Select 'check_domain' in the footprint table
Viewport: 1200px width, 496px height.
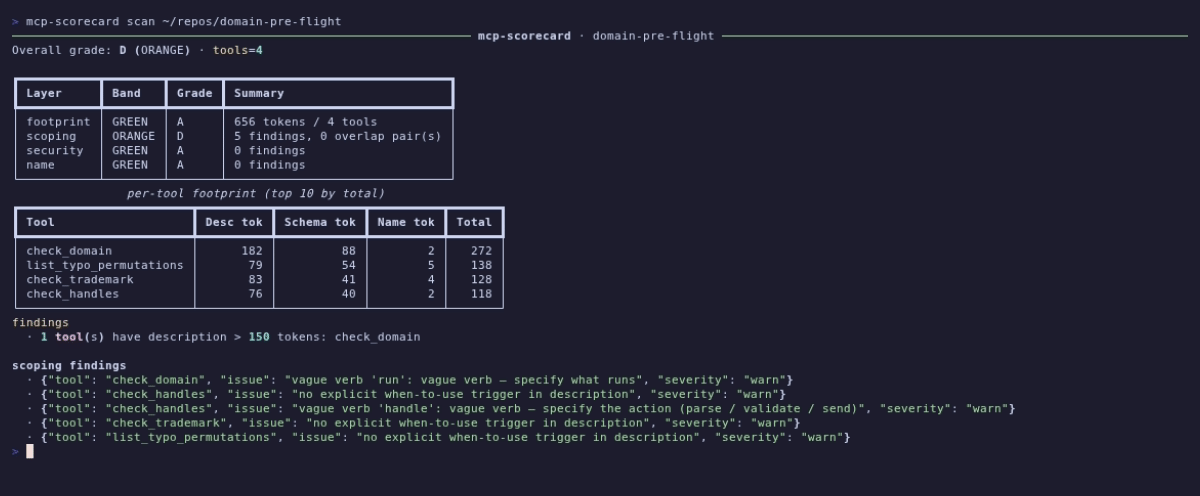pyautogui.click(x=69, y=251)
